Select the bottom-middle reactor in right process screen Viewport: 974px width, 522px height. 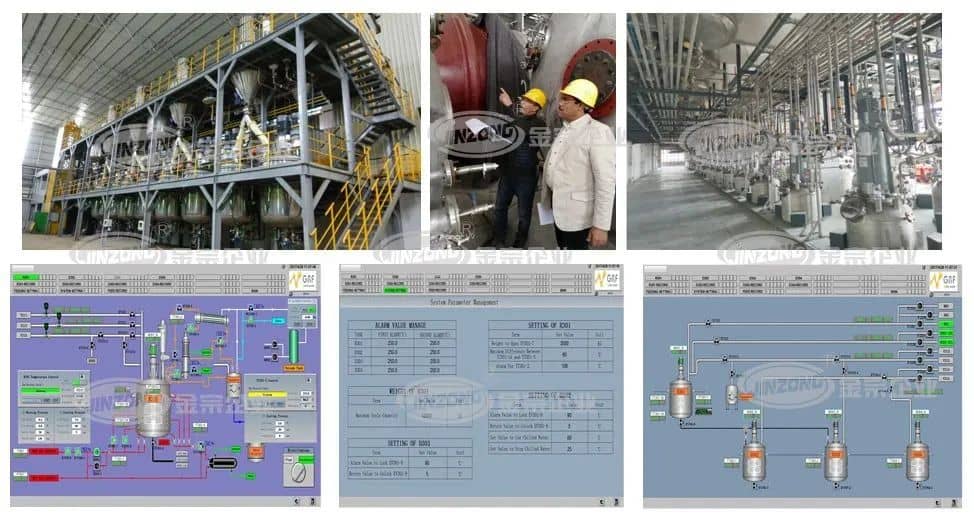(836, 459)
